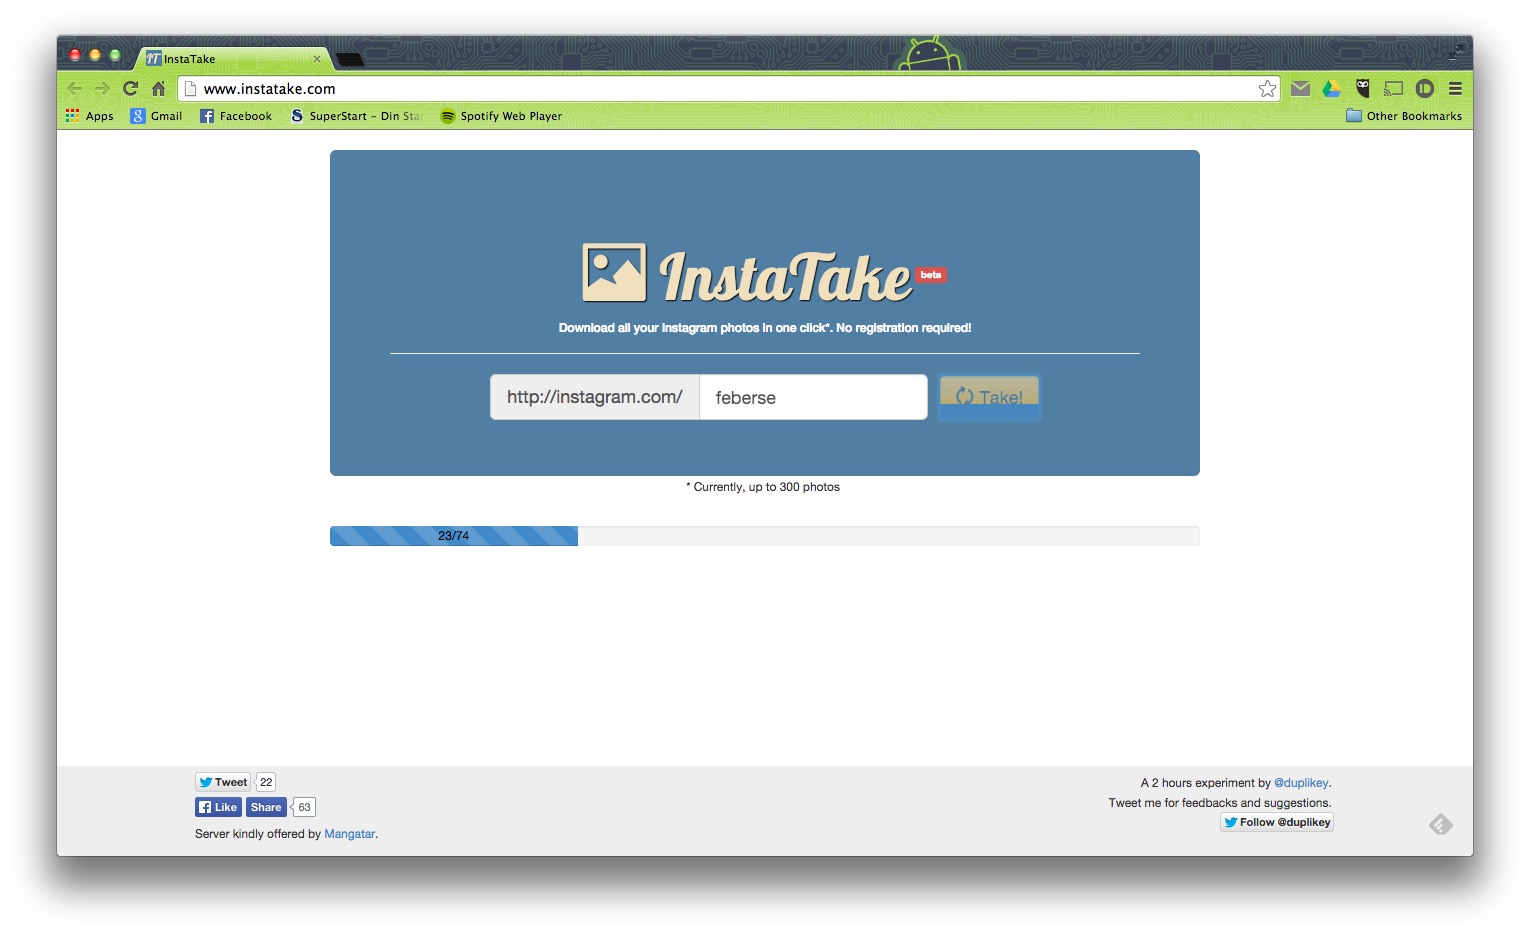This screenshot has height=935, width=1530.
Task: Enter fullscreen with the top-right arrows icon
Action: (1455, 52)
